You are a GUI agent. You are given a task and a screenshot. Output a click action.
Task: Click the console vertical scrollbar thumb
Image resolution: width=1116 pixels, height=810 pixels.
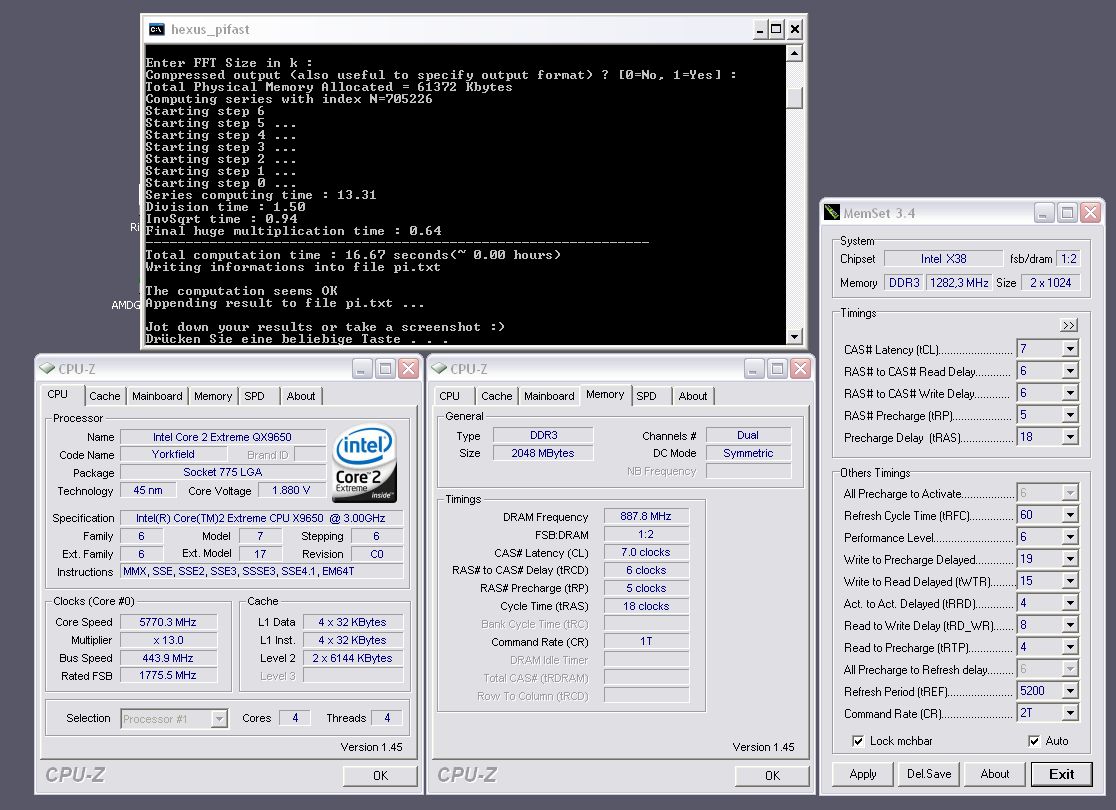[795, 98]
